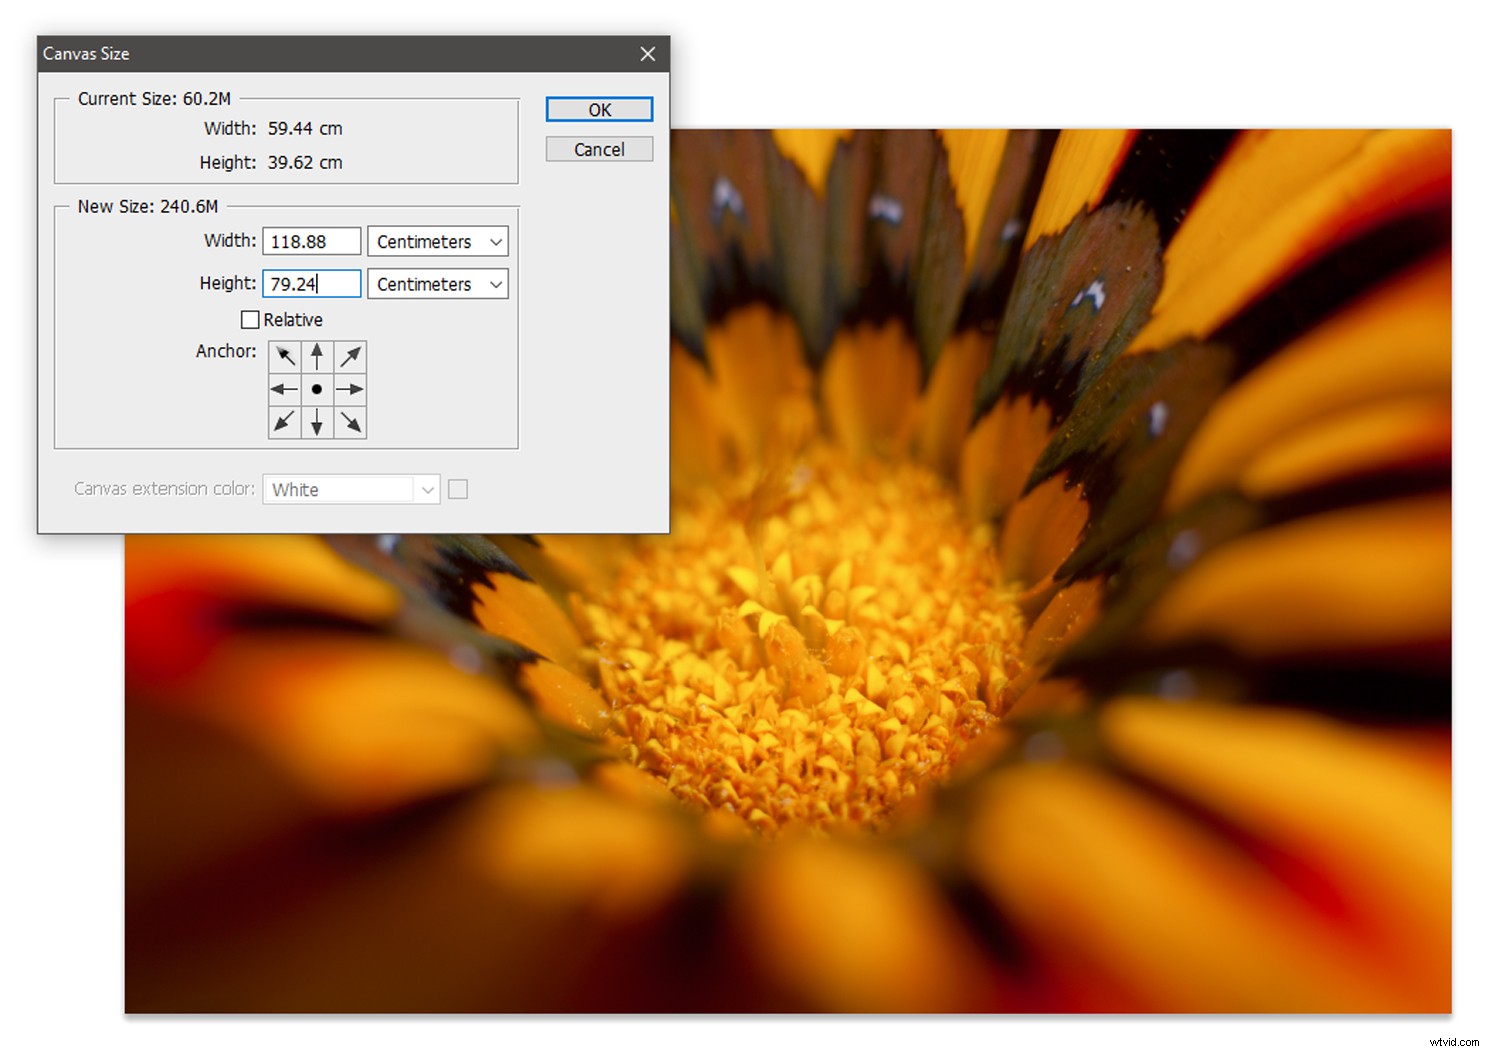This screenshot has height=1052, width=1500.
Task: Open the Width units dropdown
Action: click(437, 241)
